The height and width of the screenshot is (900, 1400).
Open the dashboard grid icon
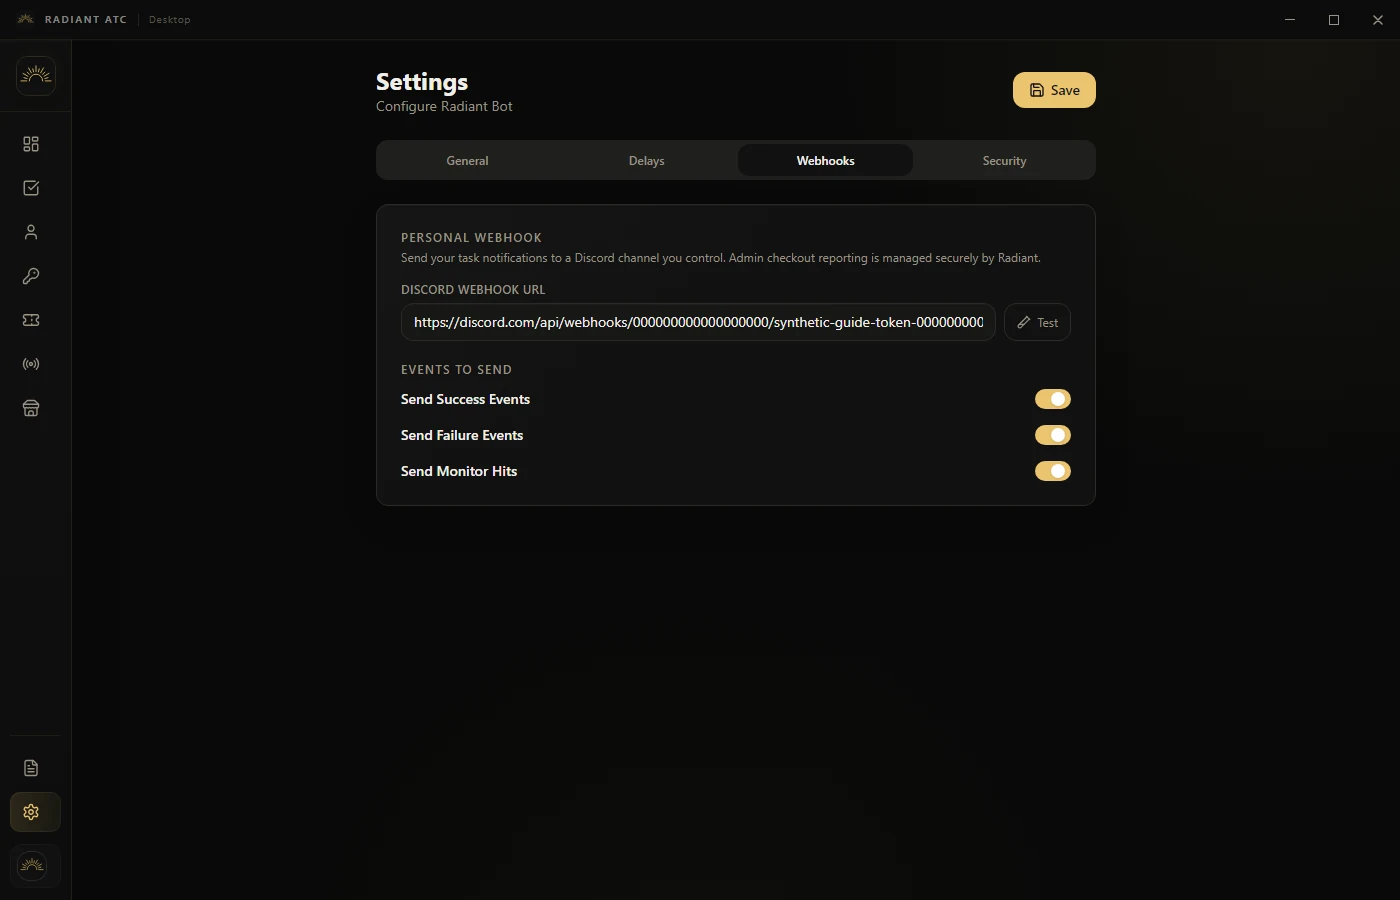pos(31,144)
